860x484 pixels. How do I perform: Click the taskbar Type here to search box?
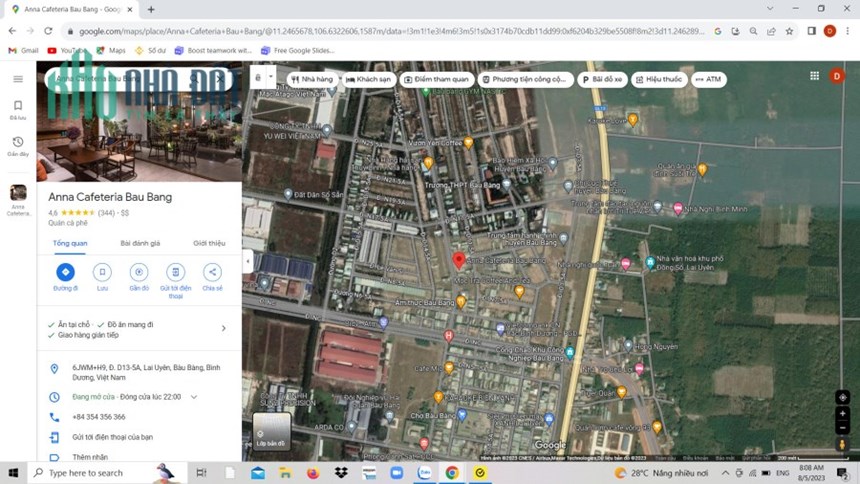click(107, 473)
